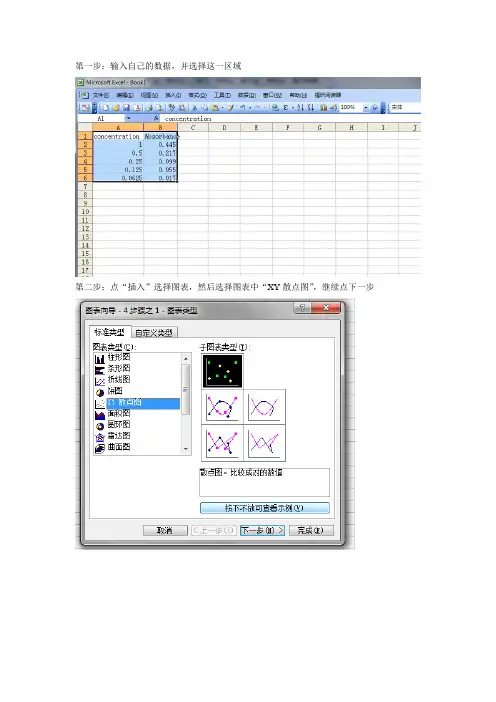Click the 完成 Finish button
496x702 pixels.
point(310,531)
